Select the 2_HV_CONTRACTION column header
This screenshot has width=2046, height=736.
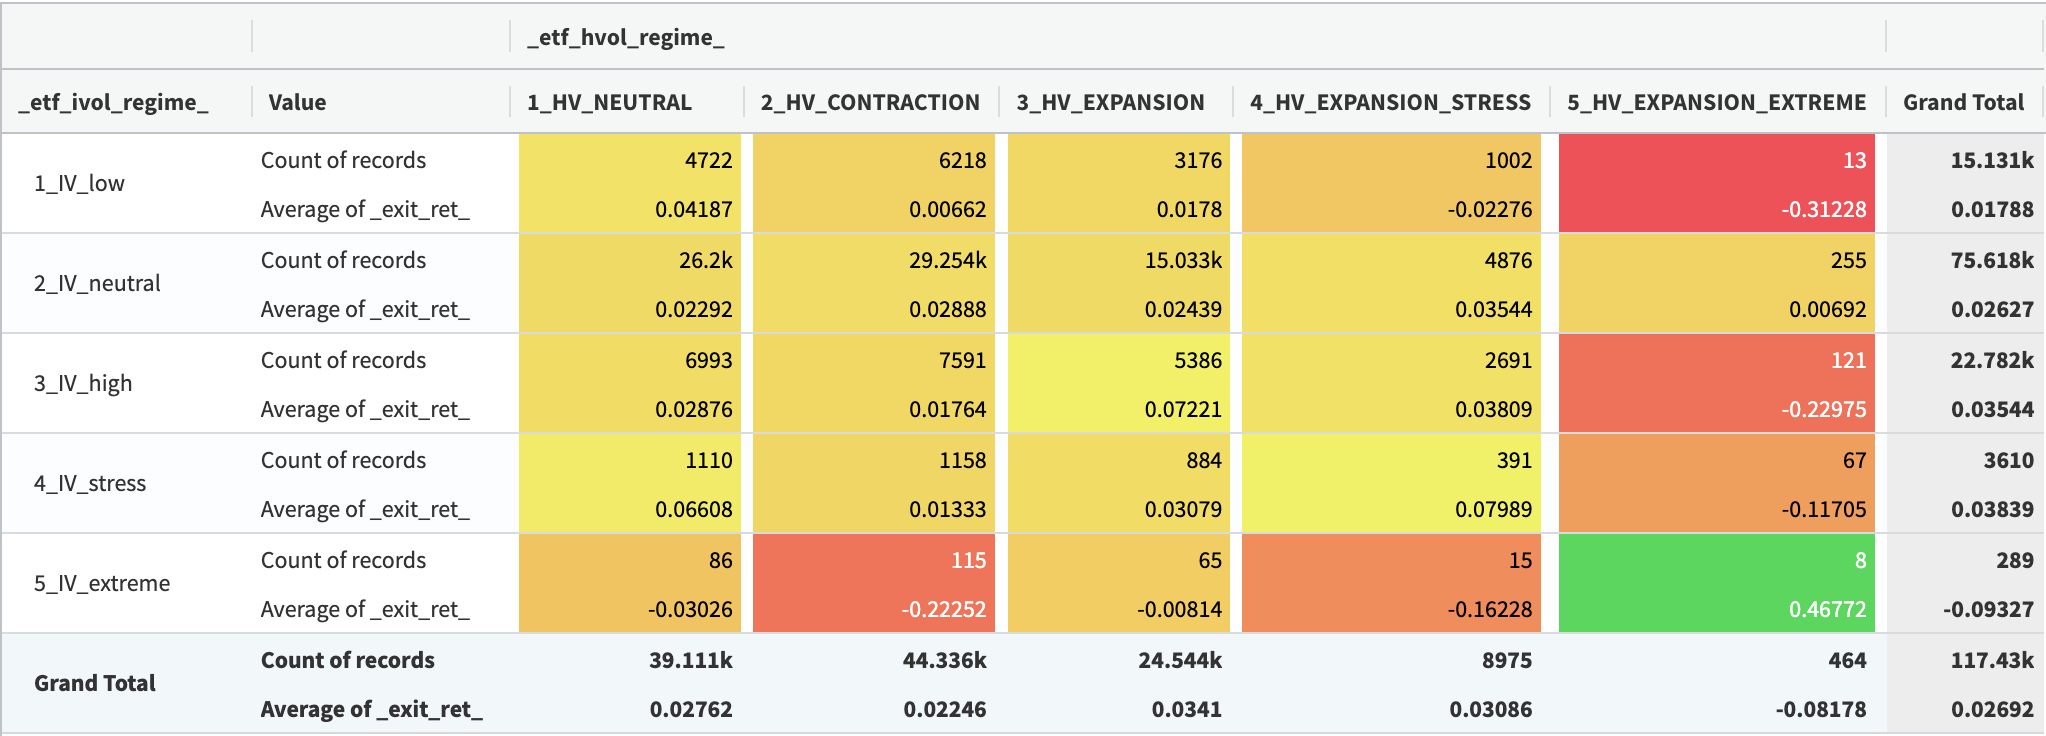(870, 102)
